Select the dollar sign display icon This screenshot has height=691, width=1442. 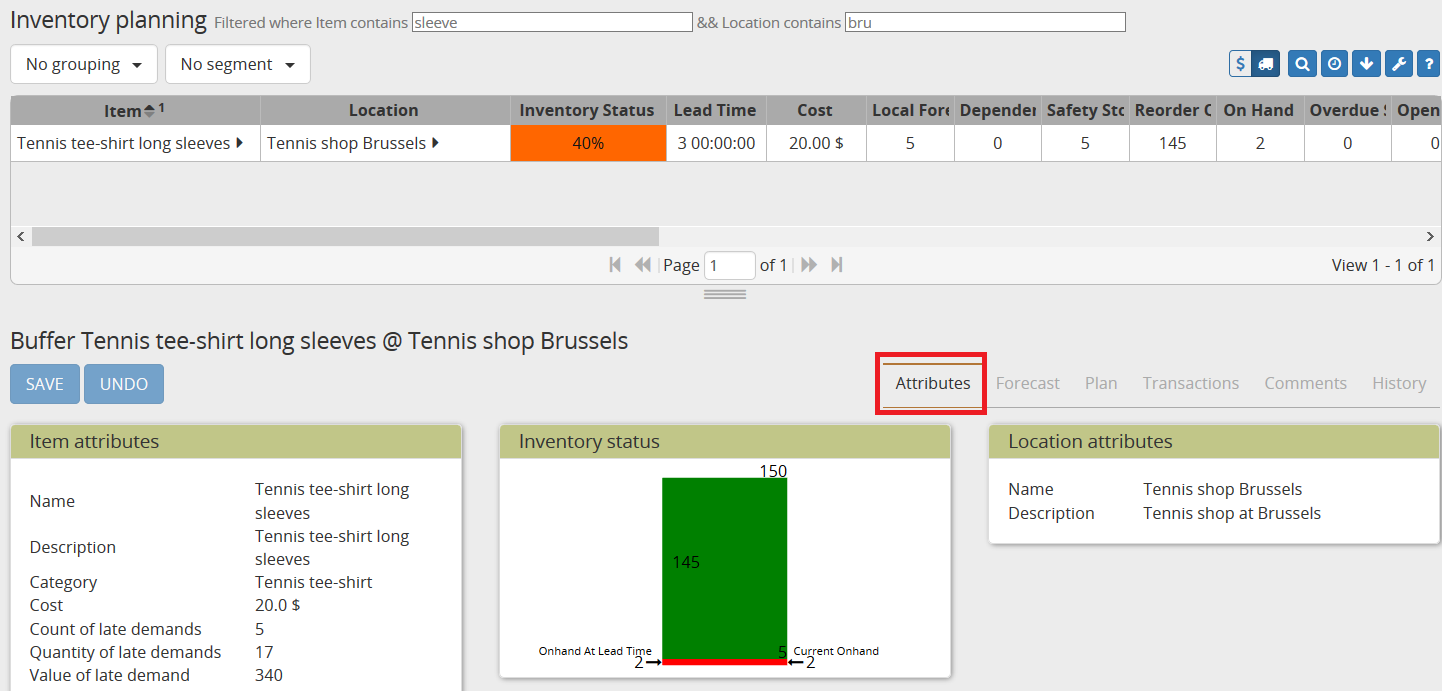[1238, 63]
